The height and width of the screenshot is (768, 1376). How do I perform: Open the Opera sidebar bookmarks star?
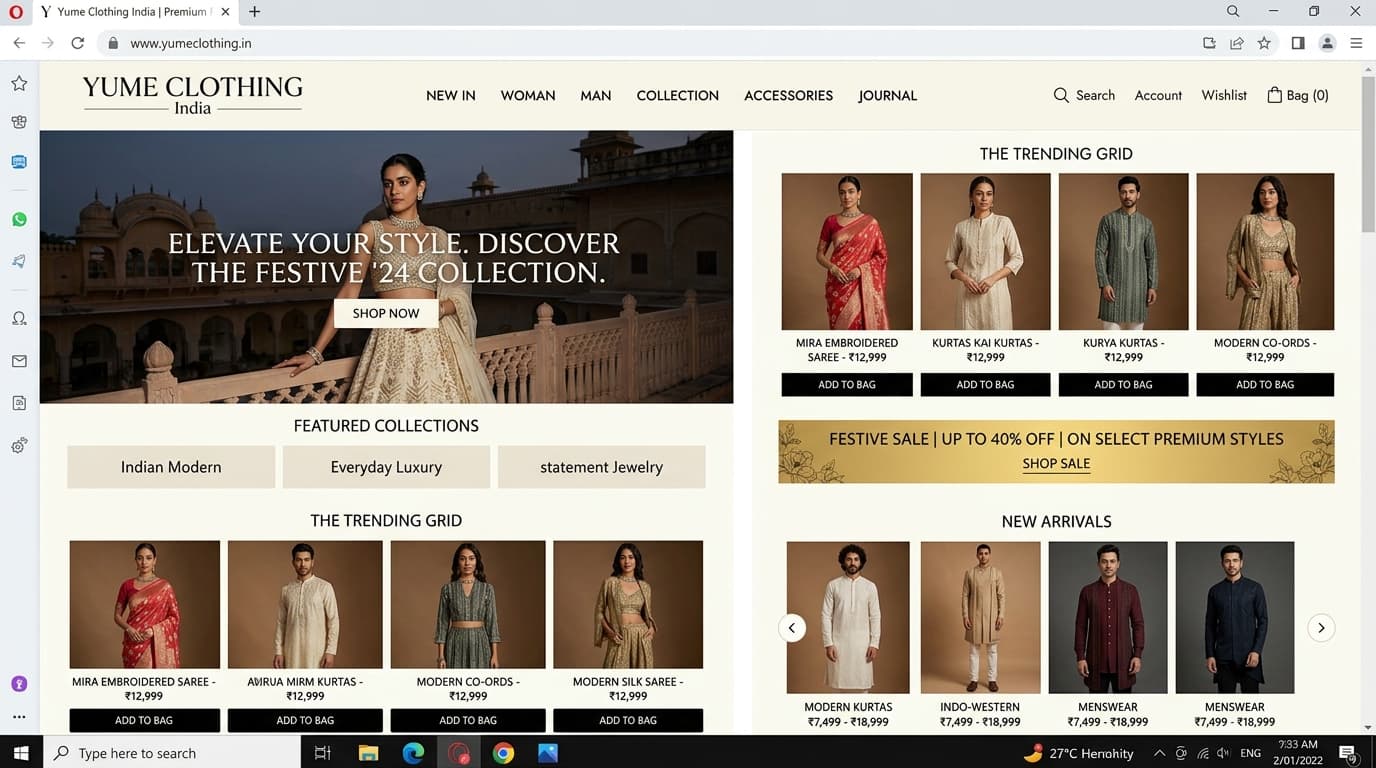pos(19,83)
